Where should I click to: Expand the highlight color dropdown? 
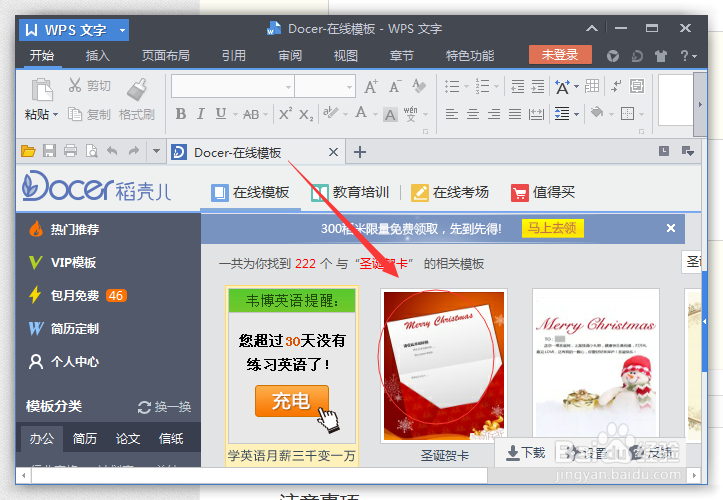point(345,114)
